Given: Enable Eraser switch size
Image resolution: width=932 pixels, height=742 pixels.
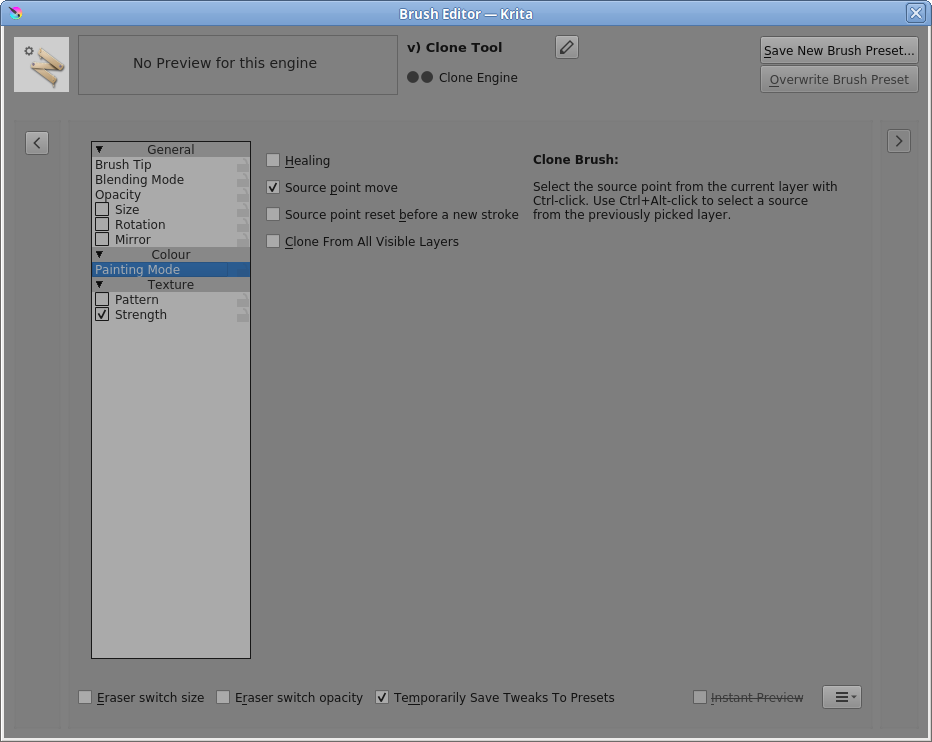Looking at the screenshot, I should (x=85, y=697).
